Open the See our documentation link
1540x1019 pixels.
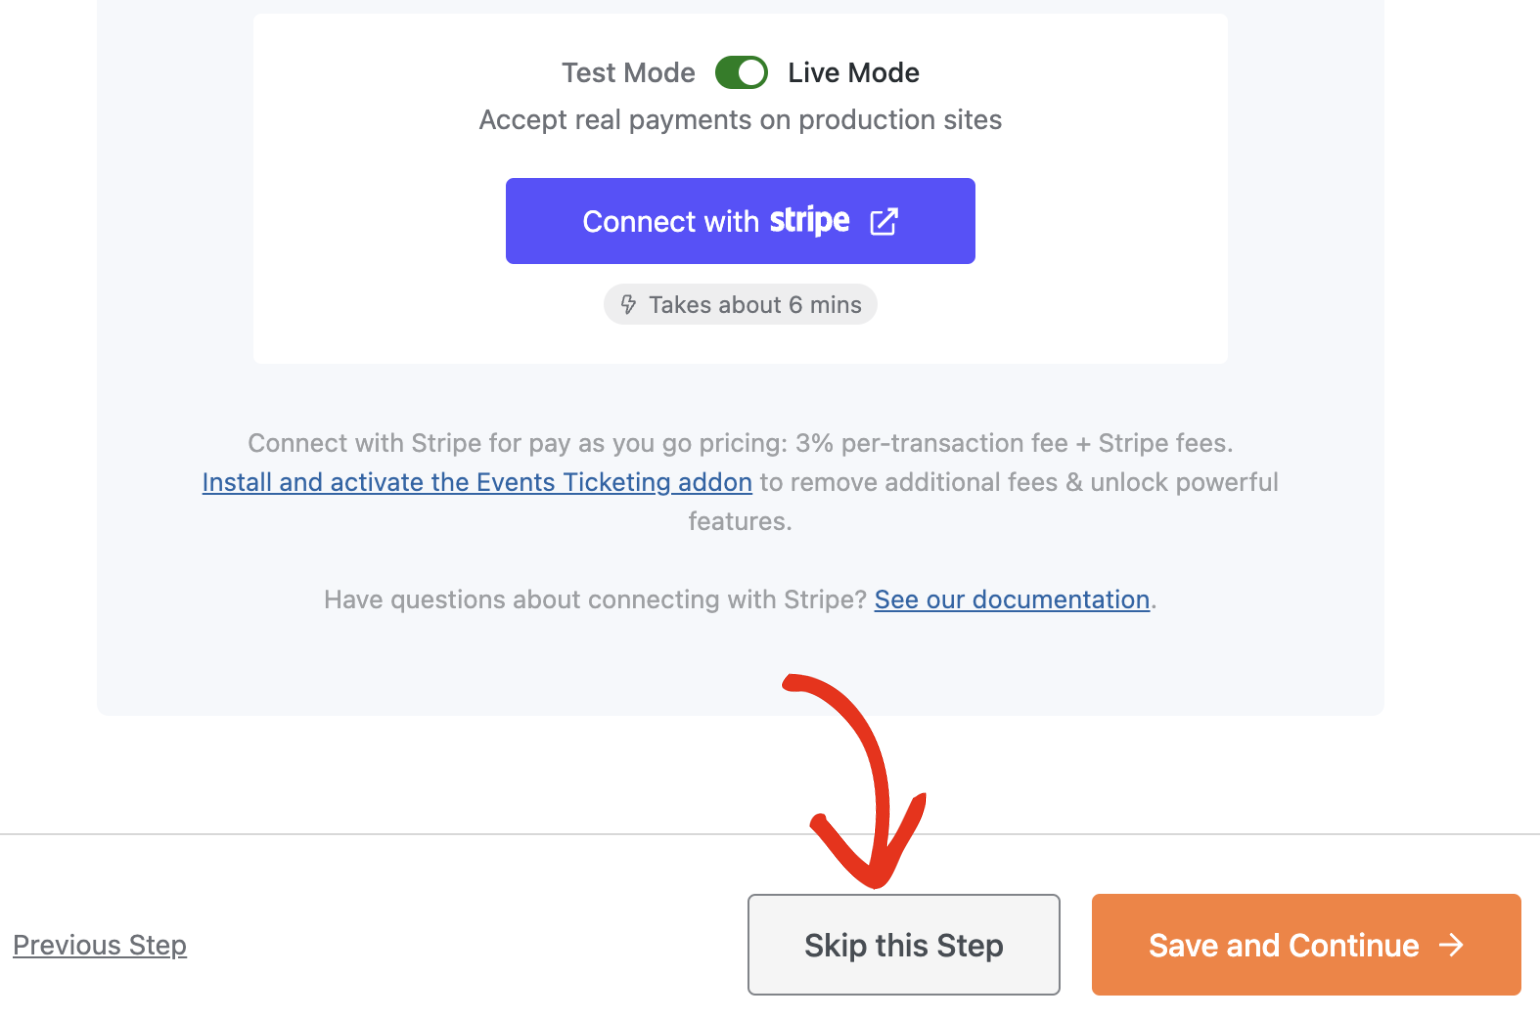1012,599
